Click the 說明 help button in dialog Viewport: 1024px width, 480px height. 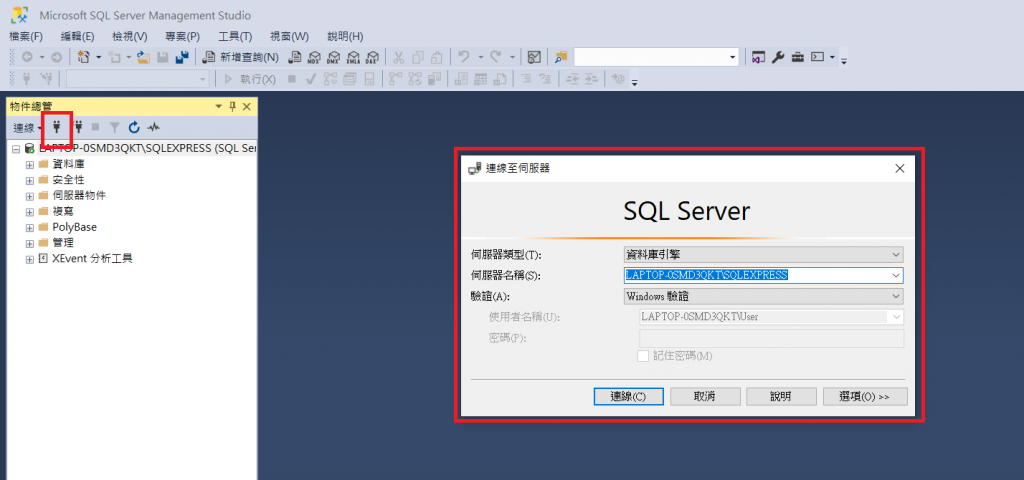[781, 396]
